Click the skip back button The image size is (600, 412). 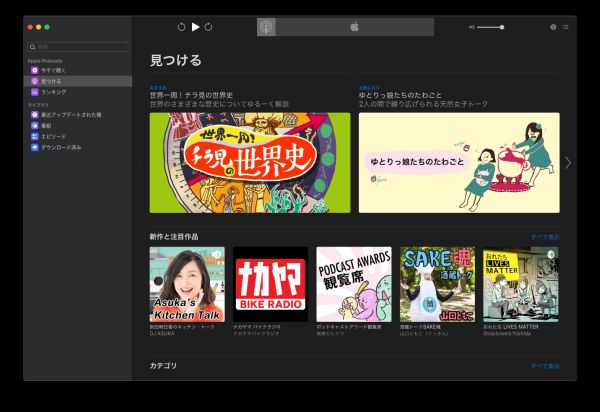point(181,27)
